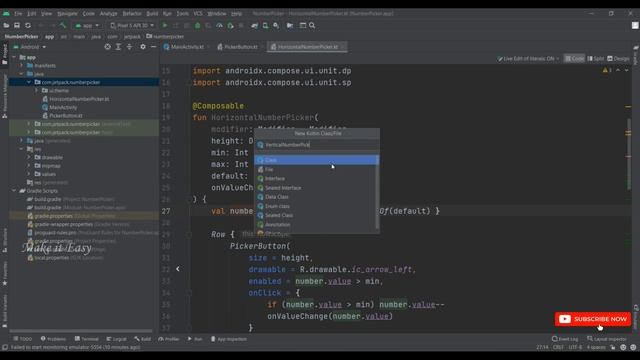Open the Refactor menu
This screenshot has width=640, height=360.
(x=132, y=13)
